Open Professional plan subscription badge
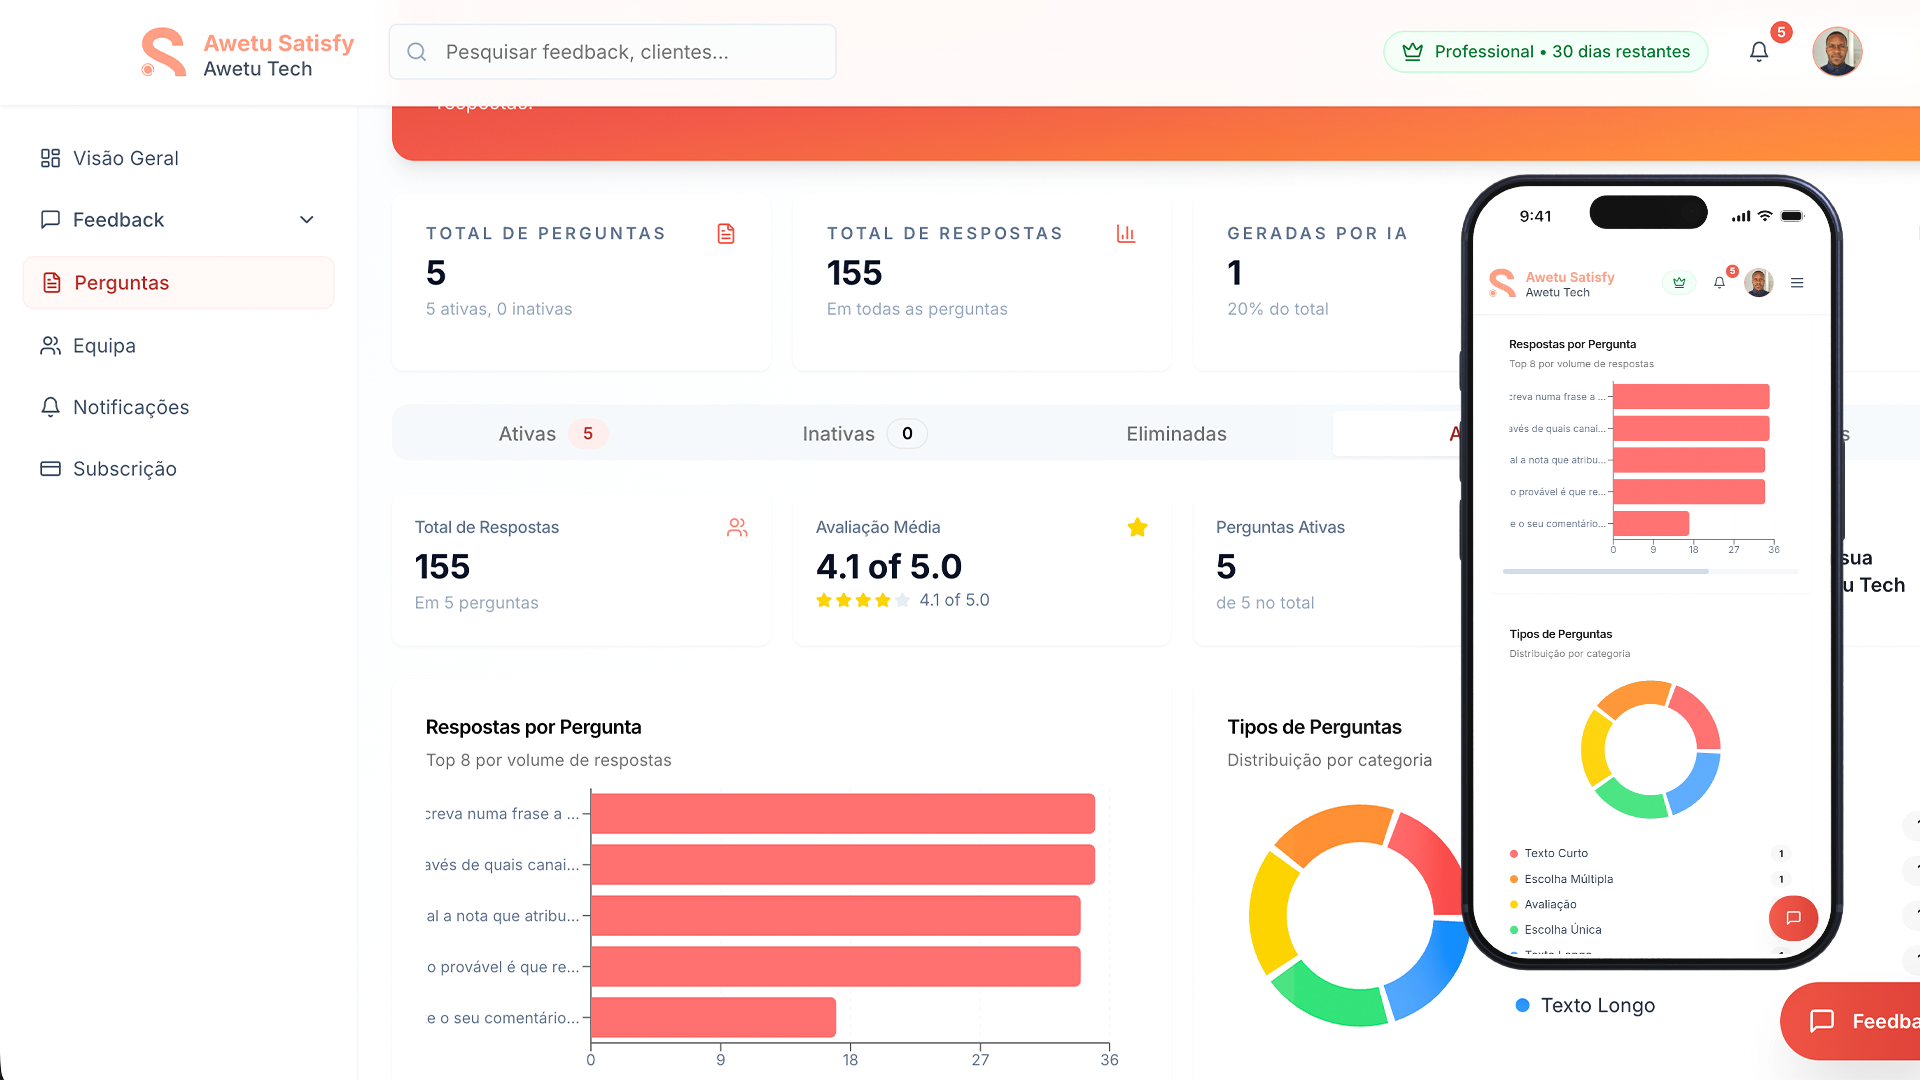The image size is (1920, 1080). tap(1546, 52)
